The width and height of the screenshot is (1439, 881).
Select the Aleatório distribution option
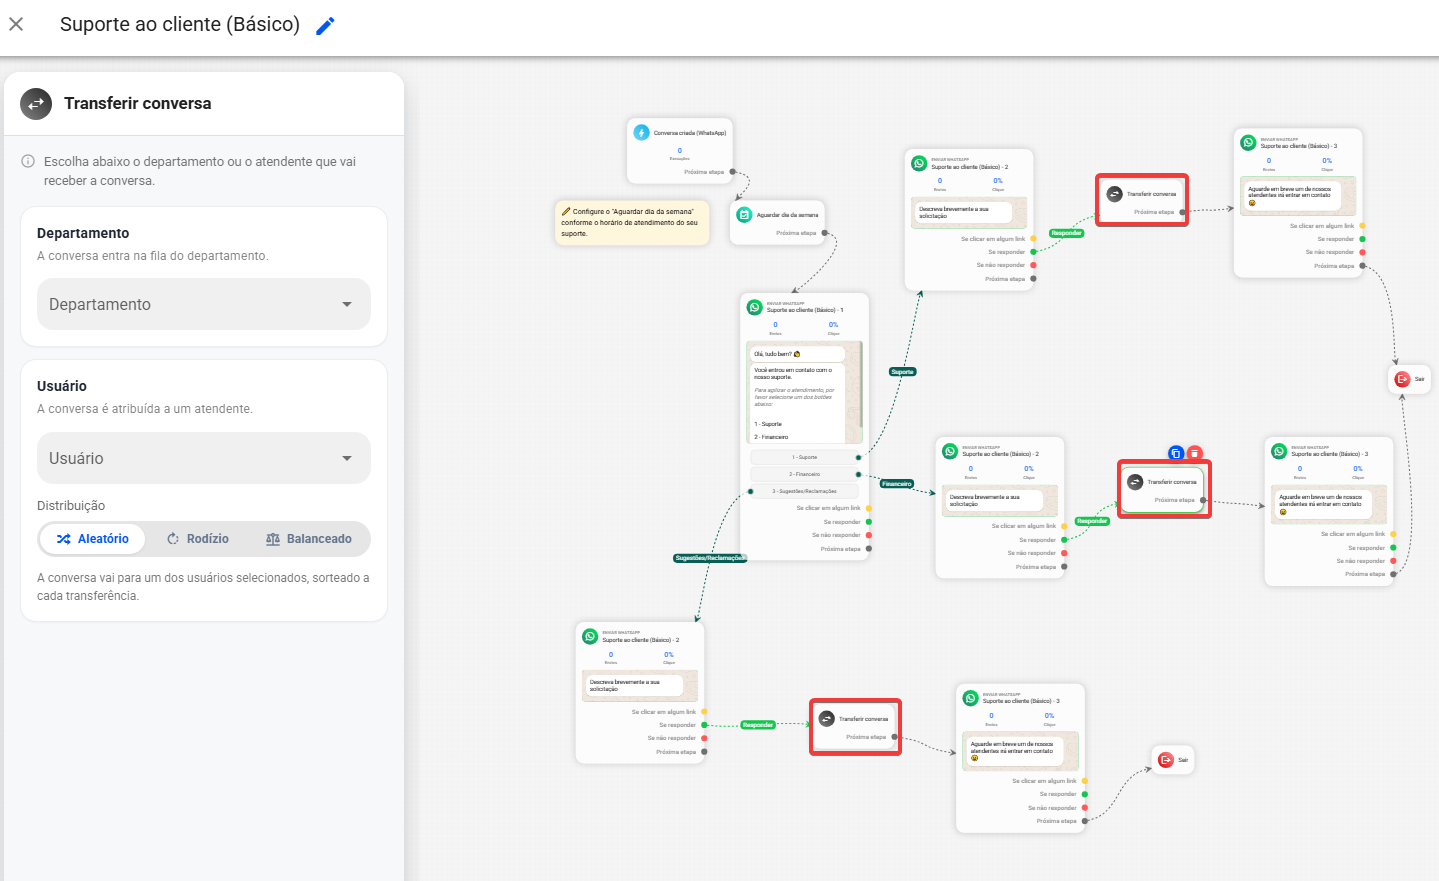(93, 539)
